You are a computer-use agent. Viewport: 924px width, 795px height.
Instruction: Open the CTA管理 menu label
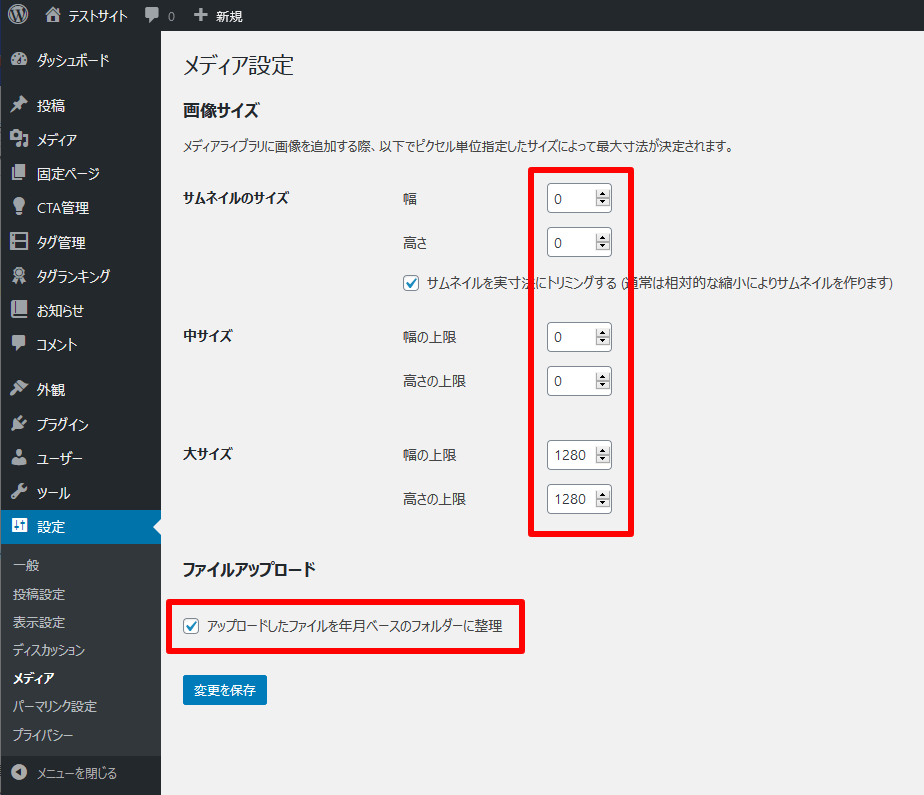(62, 207)
